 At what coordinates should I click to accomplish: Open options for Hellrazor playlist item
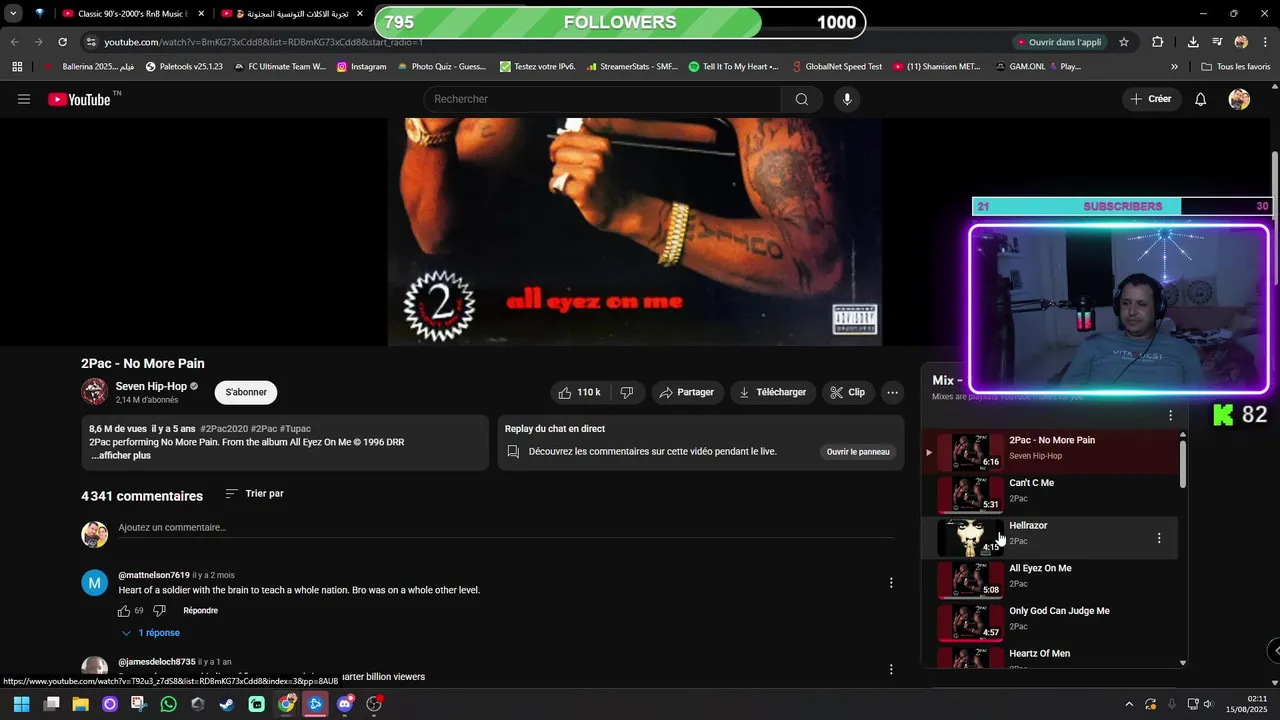tap(1159, 538)
